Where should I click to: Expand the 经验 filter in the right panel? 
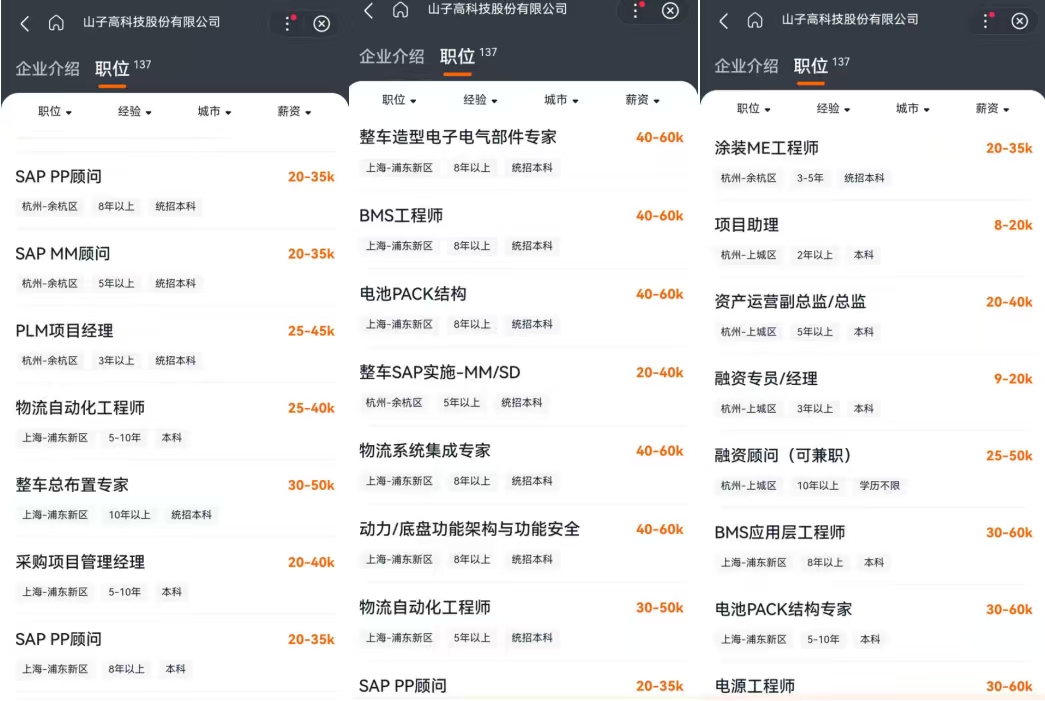coord(834,109)
